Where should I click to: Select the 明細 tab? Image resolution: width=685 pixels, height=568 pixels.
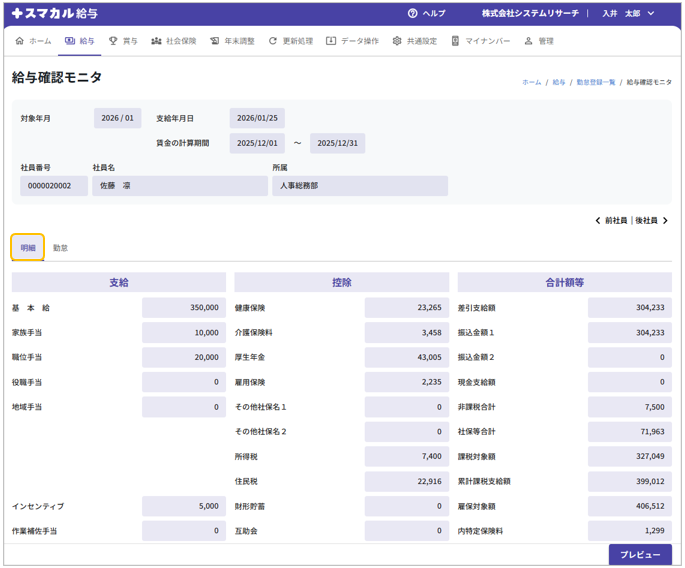point(28,248)
